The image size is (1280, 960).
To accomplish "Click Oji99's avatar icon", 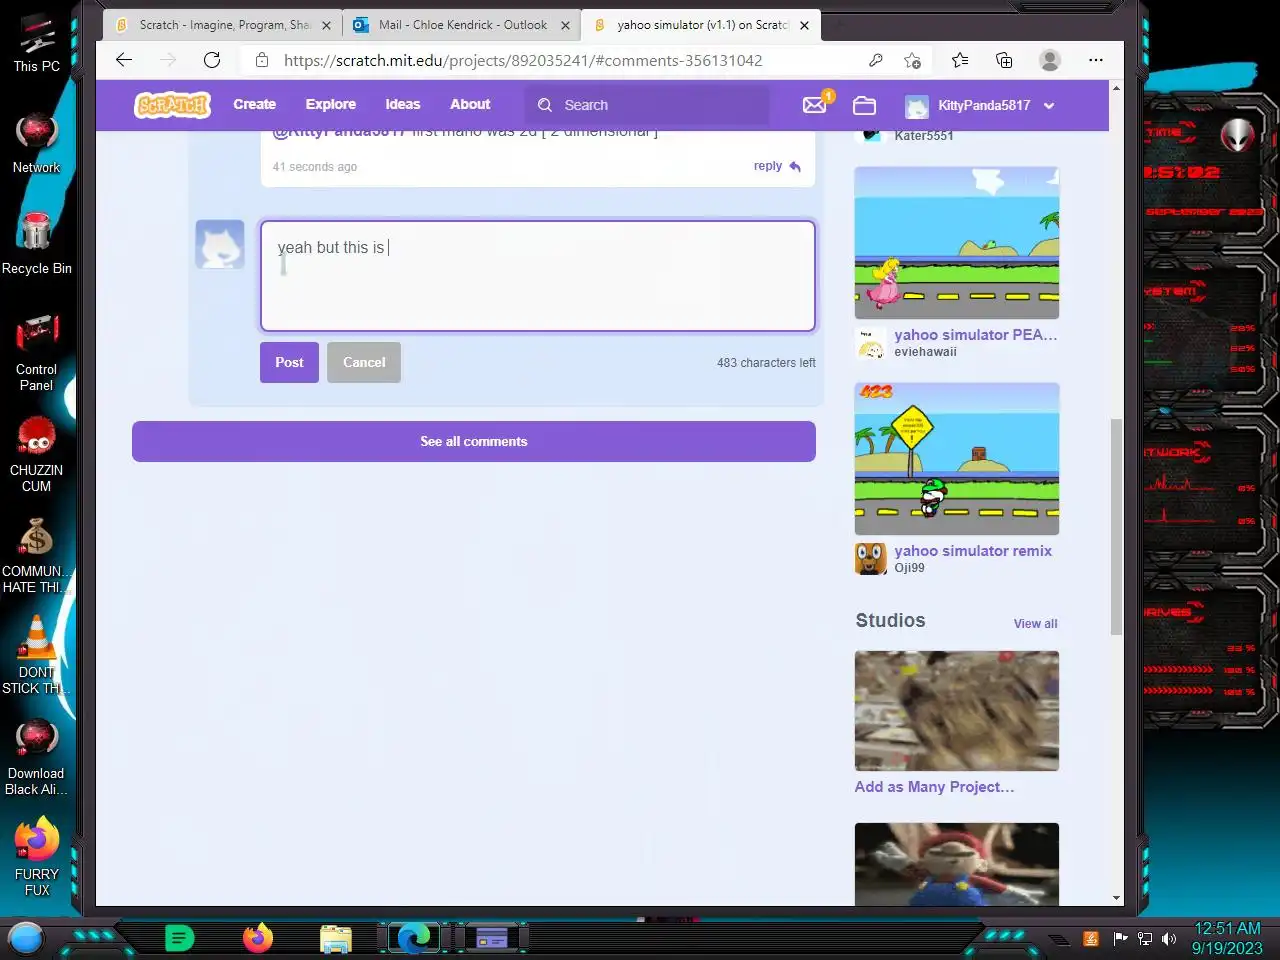I will [x=871, y=559].
